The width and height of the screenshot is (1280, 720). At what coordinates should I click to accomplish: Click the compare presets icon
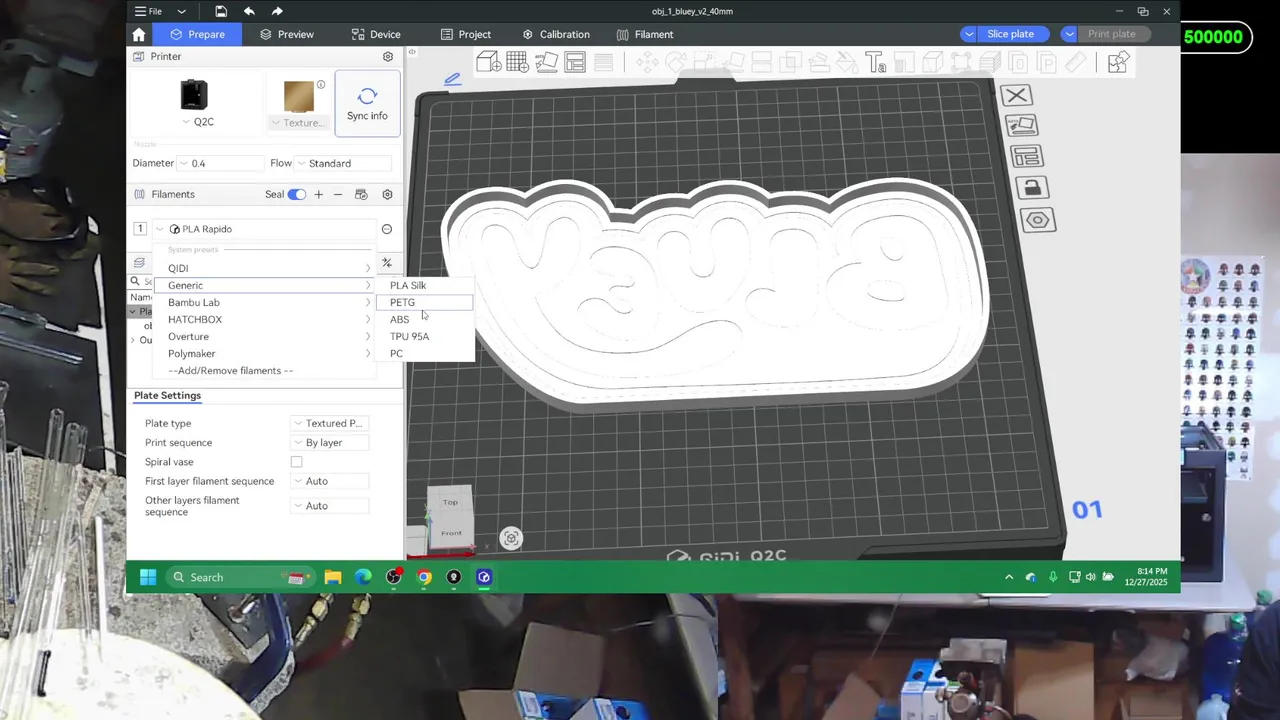coord(386,263)
